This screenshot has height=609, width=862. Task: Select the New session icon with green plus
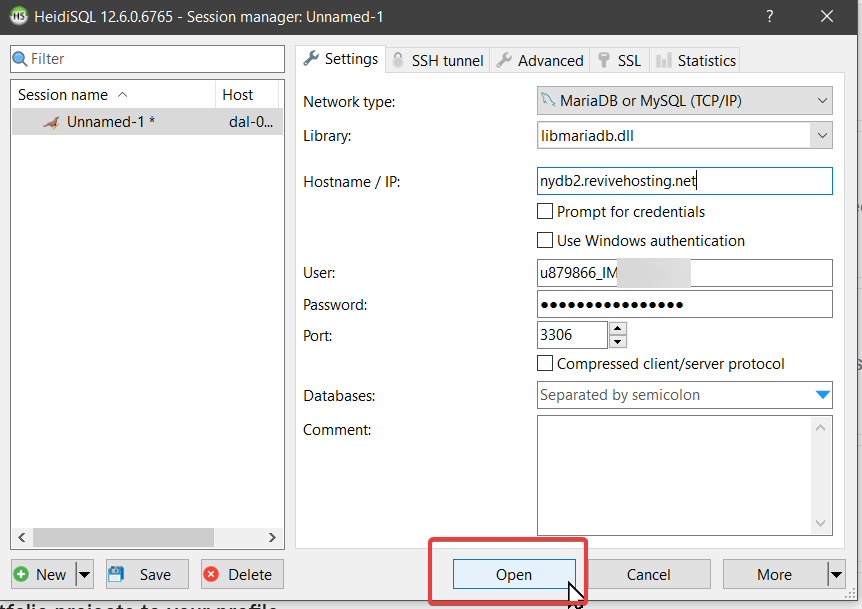(22, 574)
